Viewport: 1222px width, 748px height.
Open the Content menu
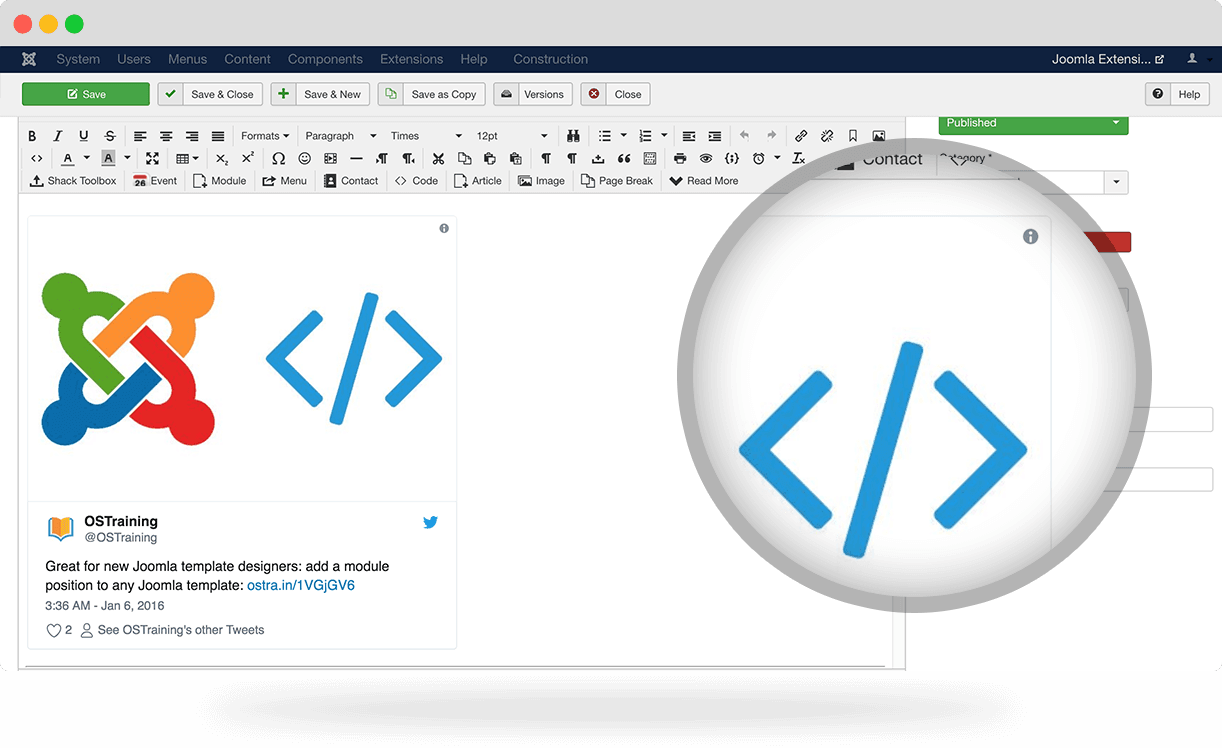pos(248,59)
